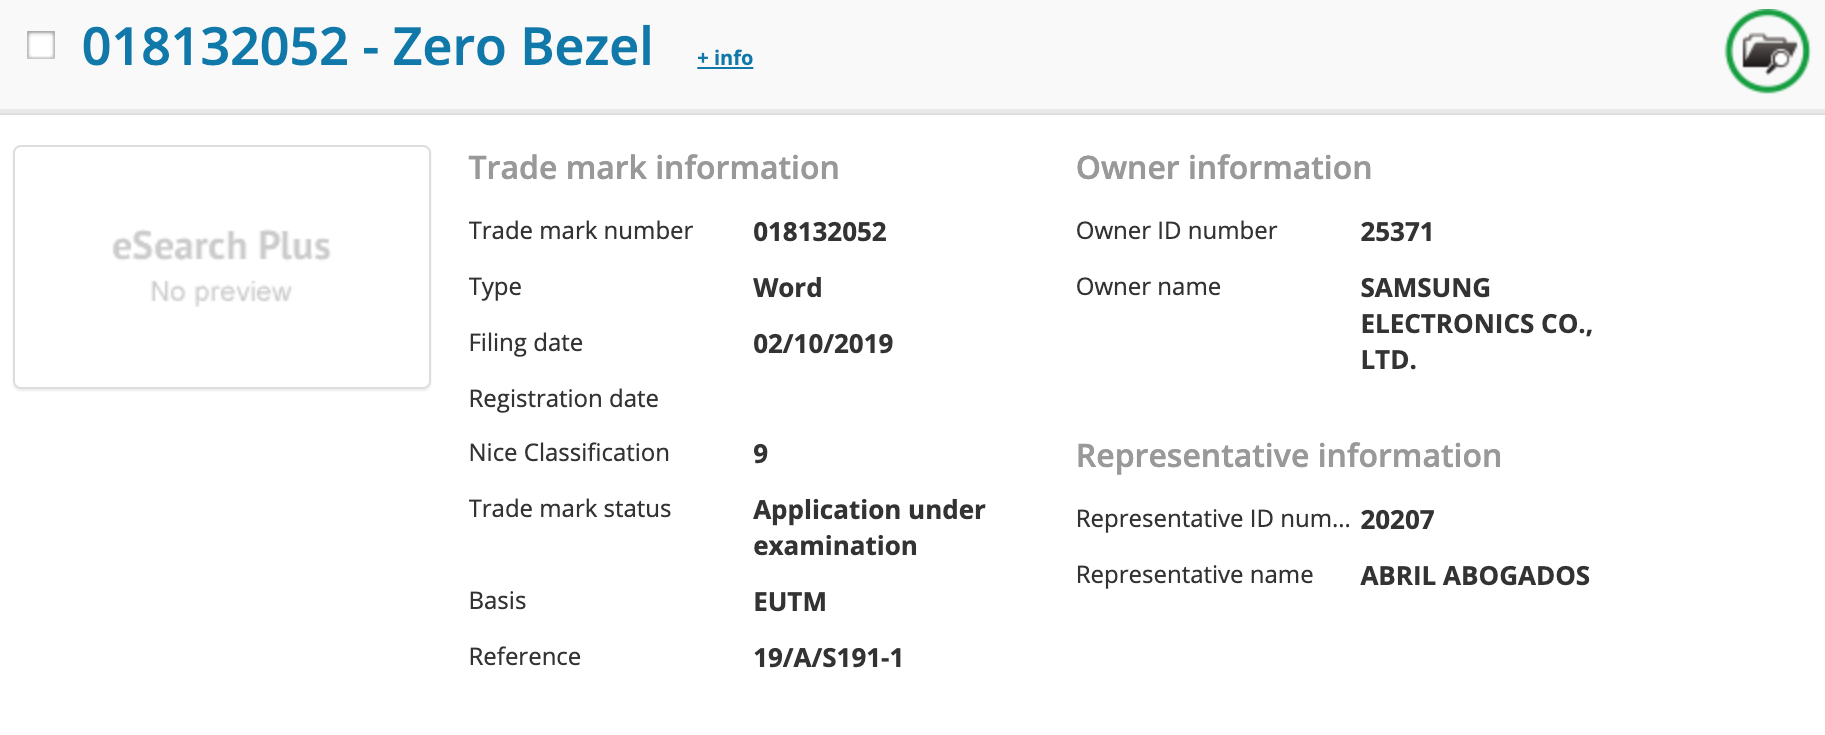Click the eSearch Plus "No preview" thumbnail
The width and height of the screenshot is (1825, 735).
pyautogui.click(x=222, y=267)
